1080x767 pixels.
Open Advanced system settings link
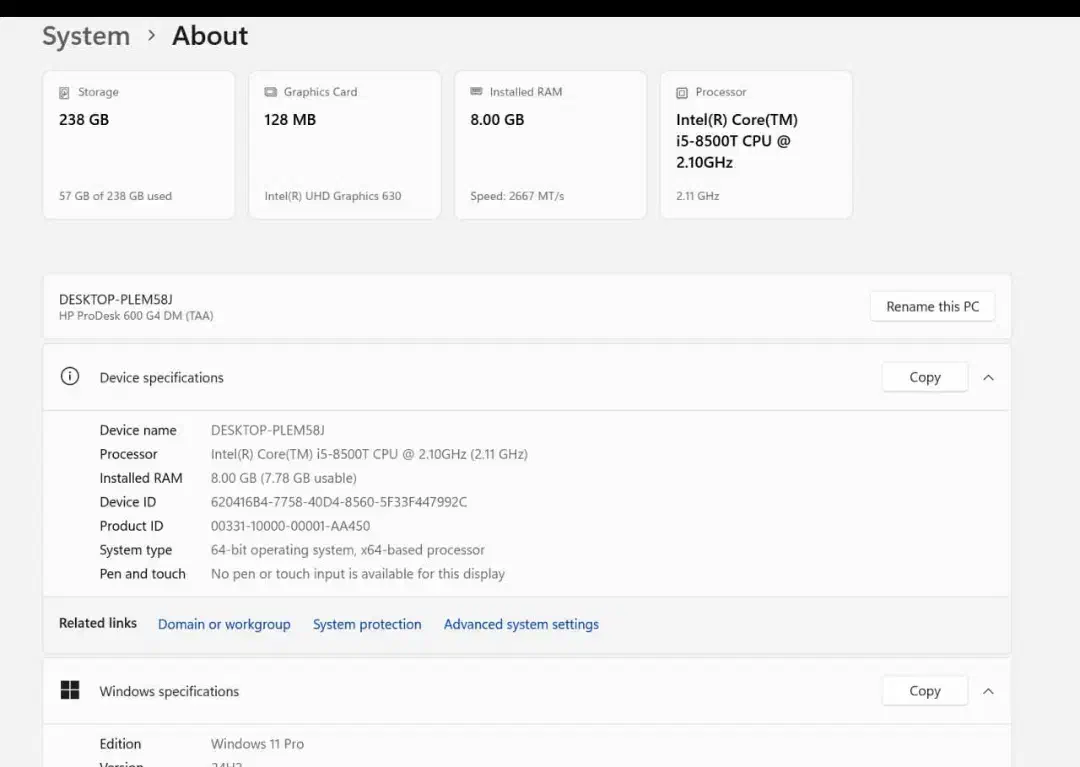point(521,624)
